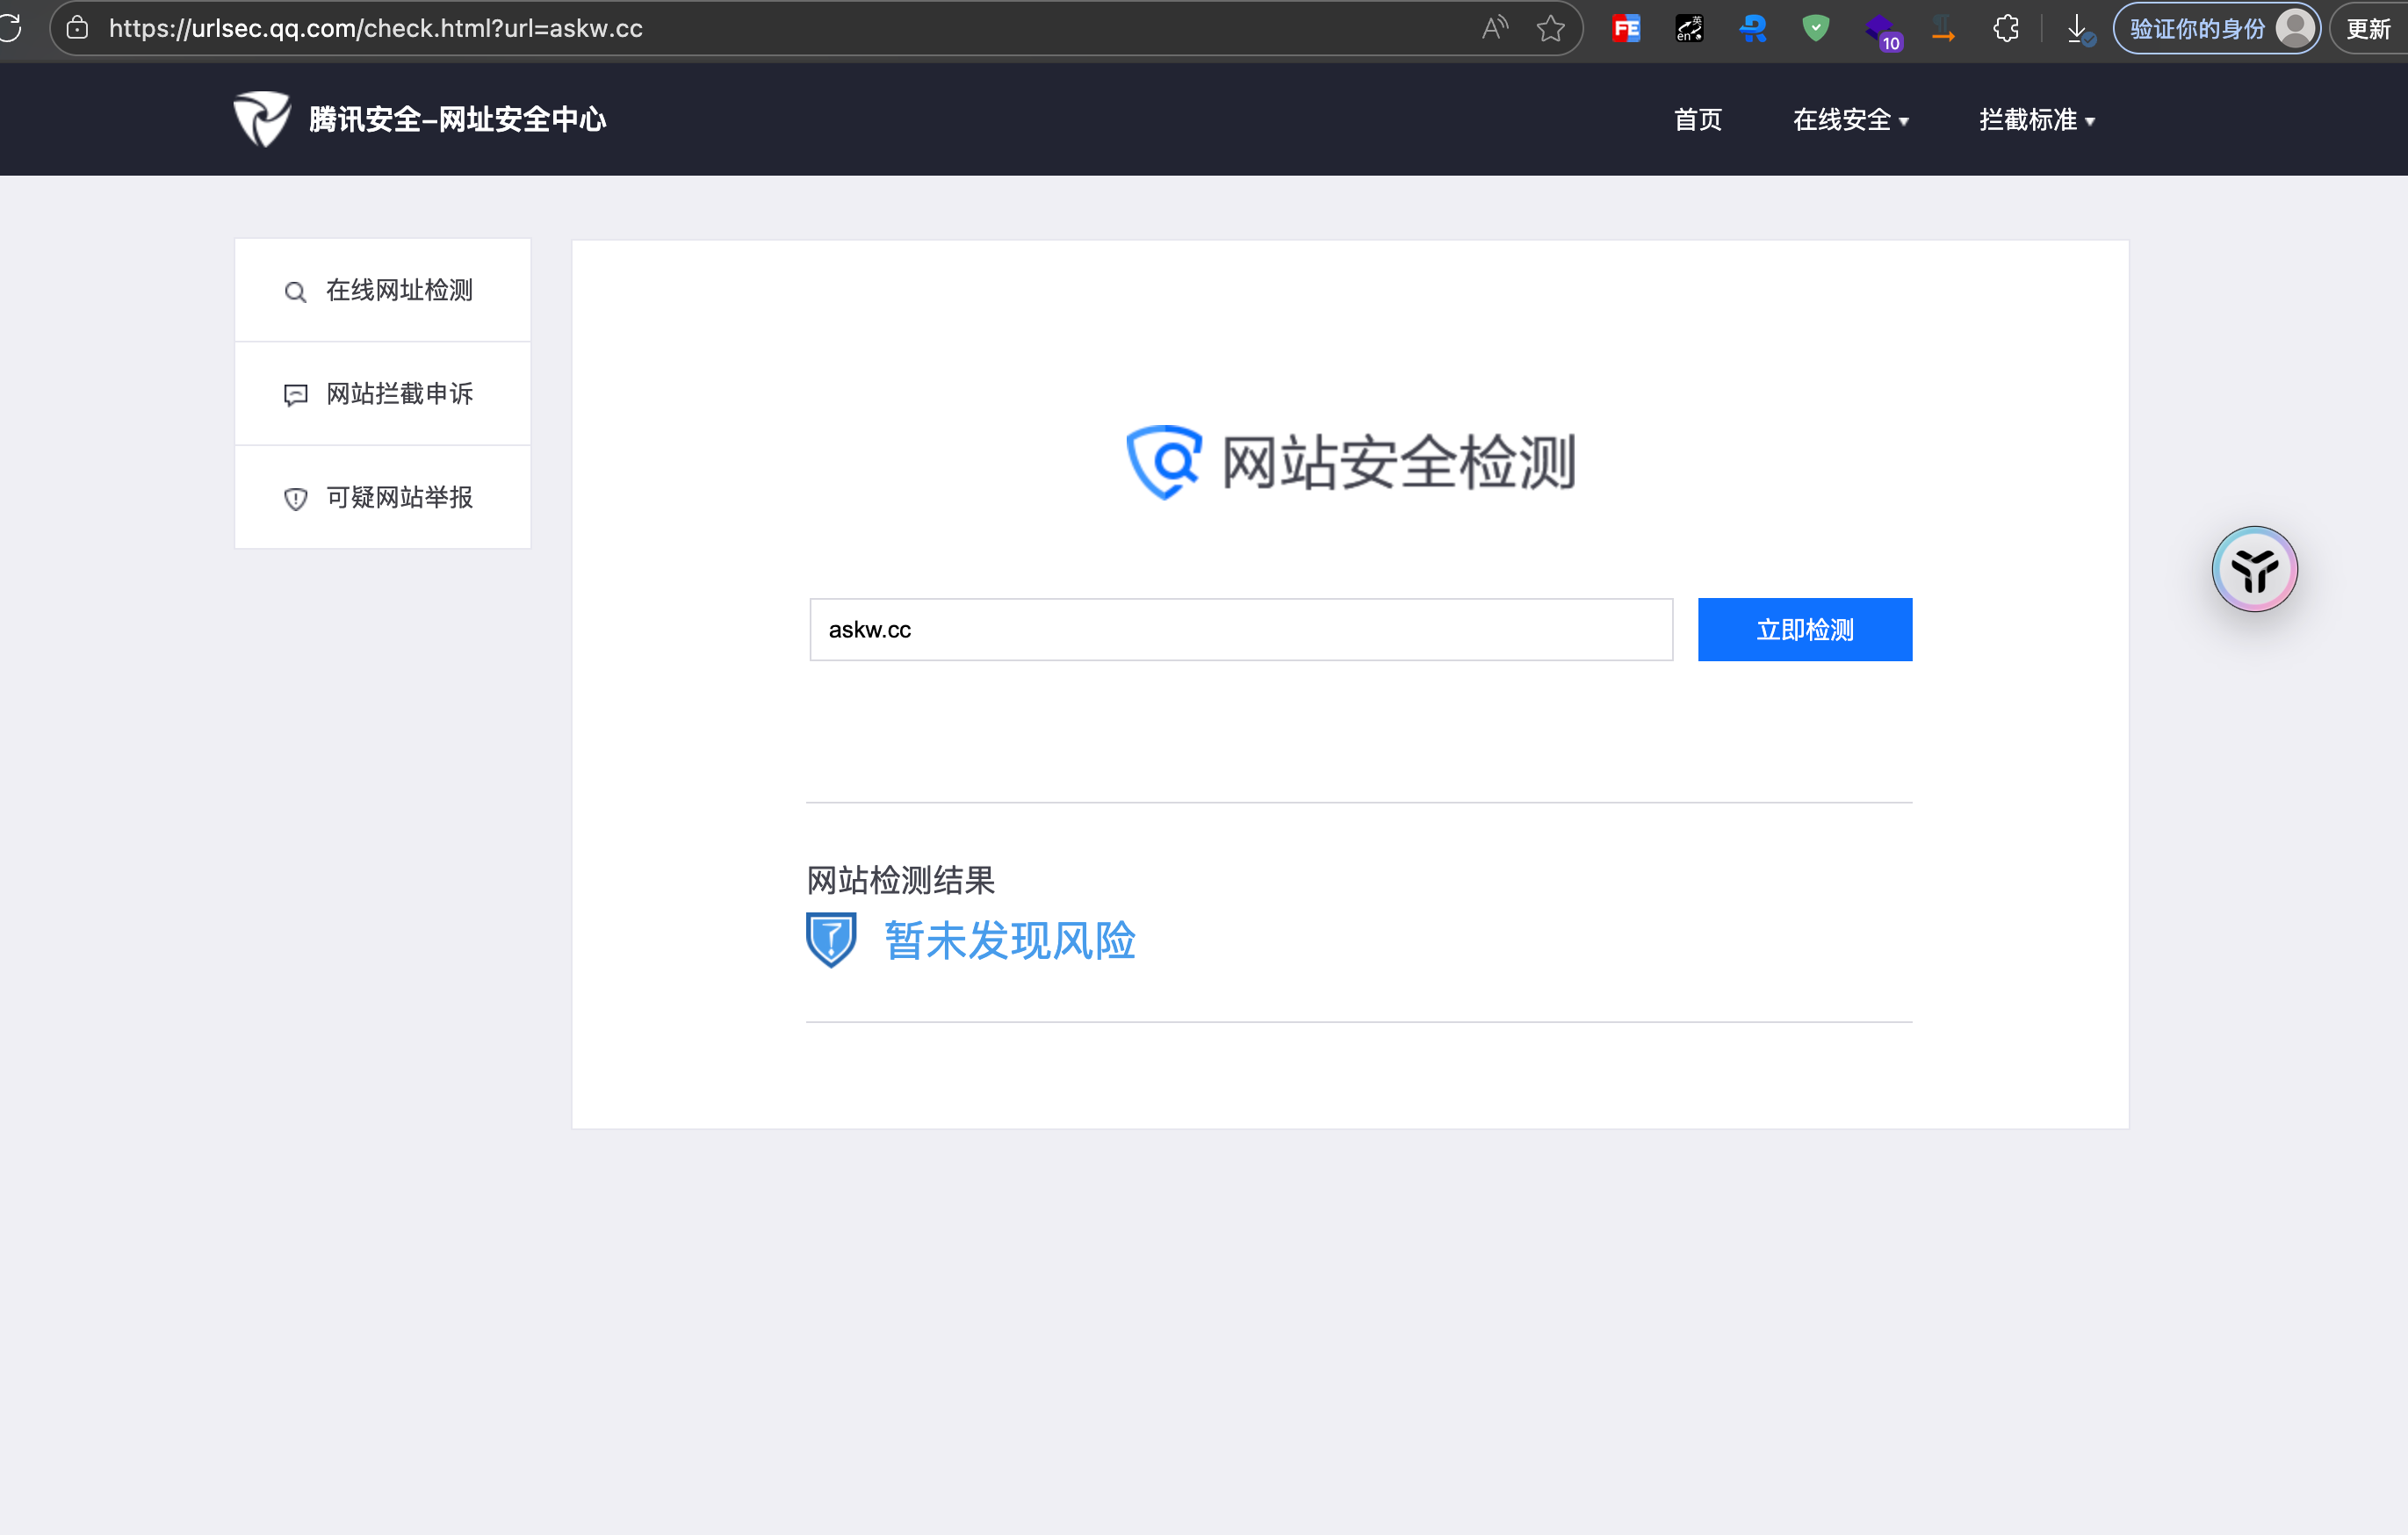Click the read aloud icon in address bar
Screen dimensions: 2408x1535
[x=1494, y=28]
